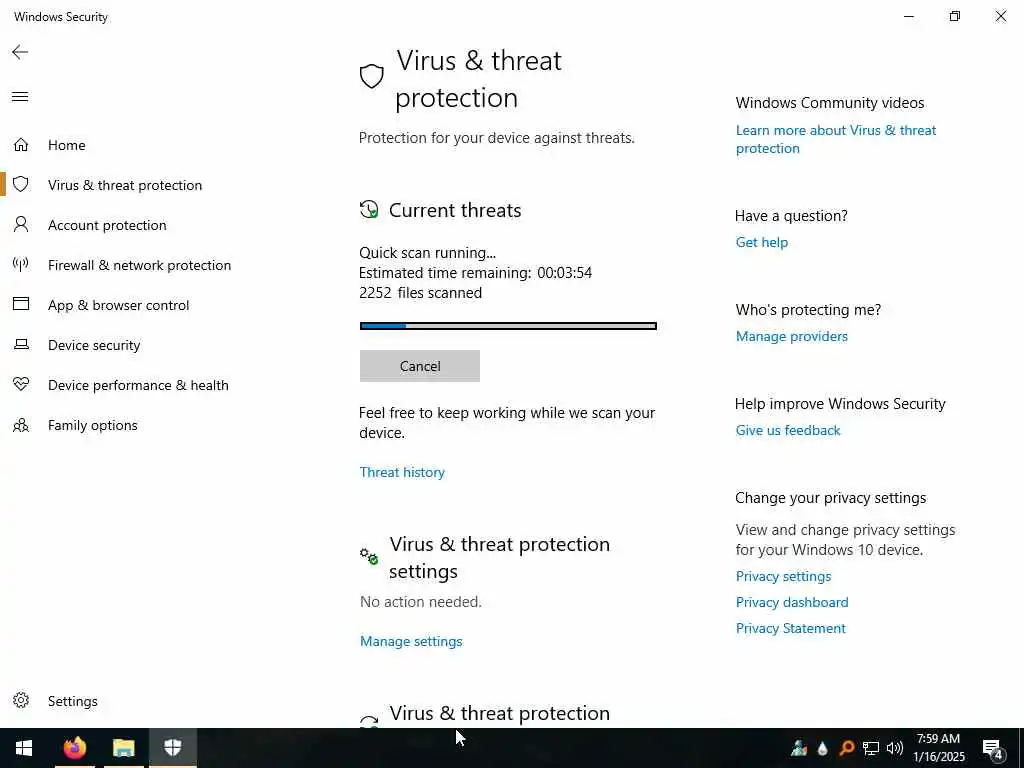Viewport: 1024px width, 768px height.
Task: Click the Get help link
Action: pos(761,242)
